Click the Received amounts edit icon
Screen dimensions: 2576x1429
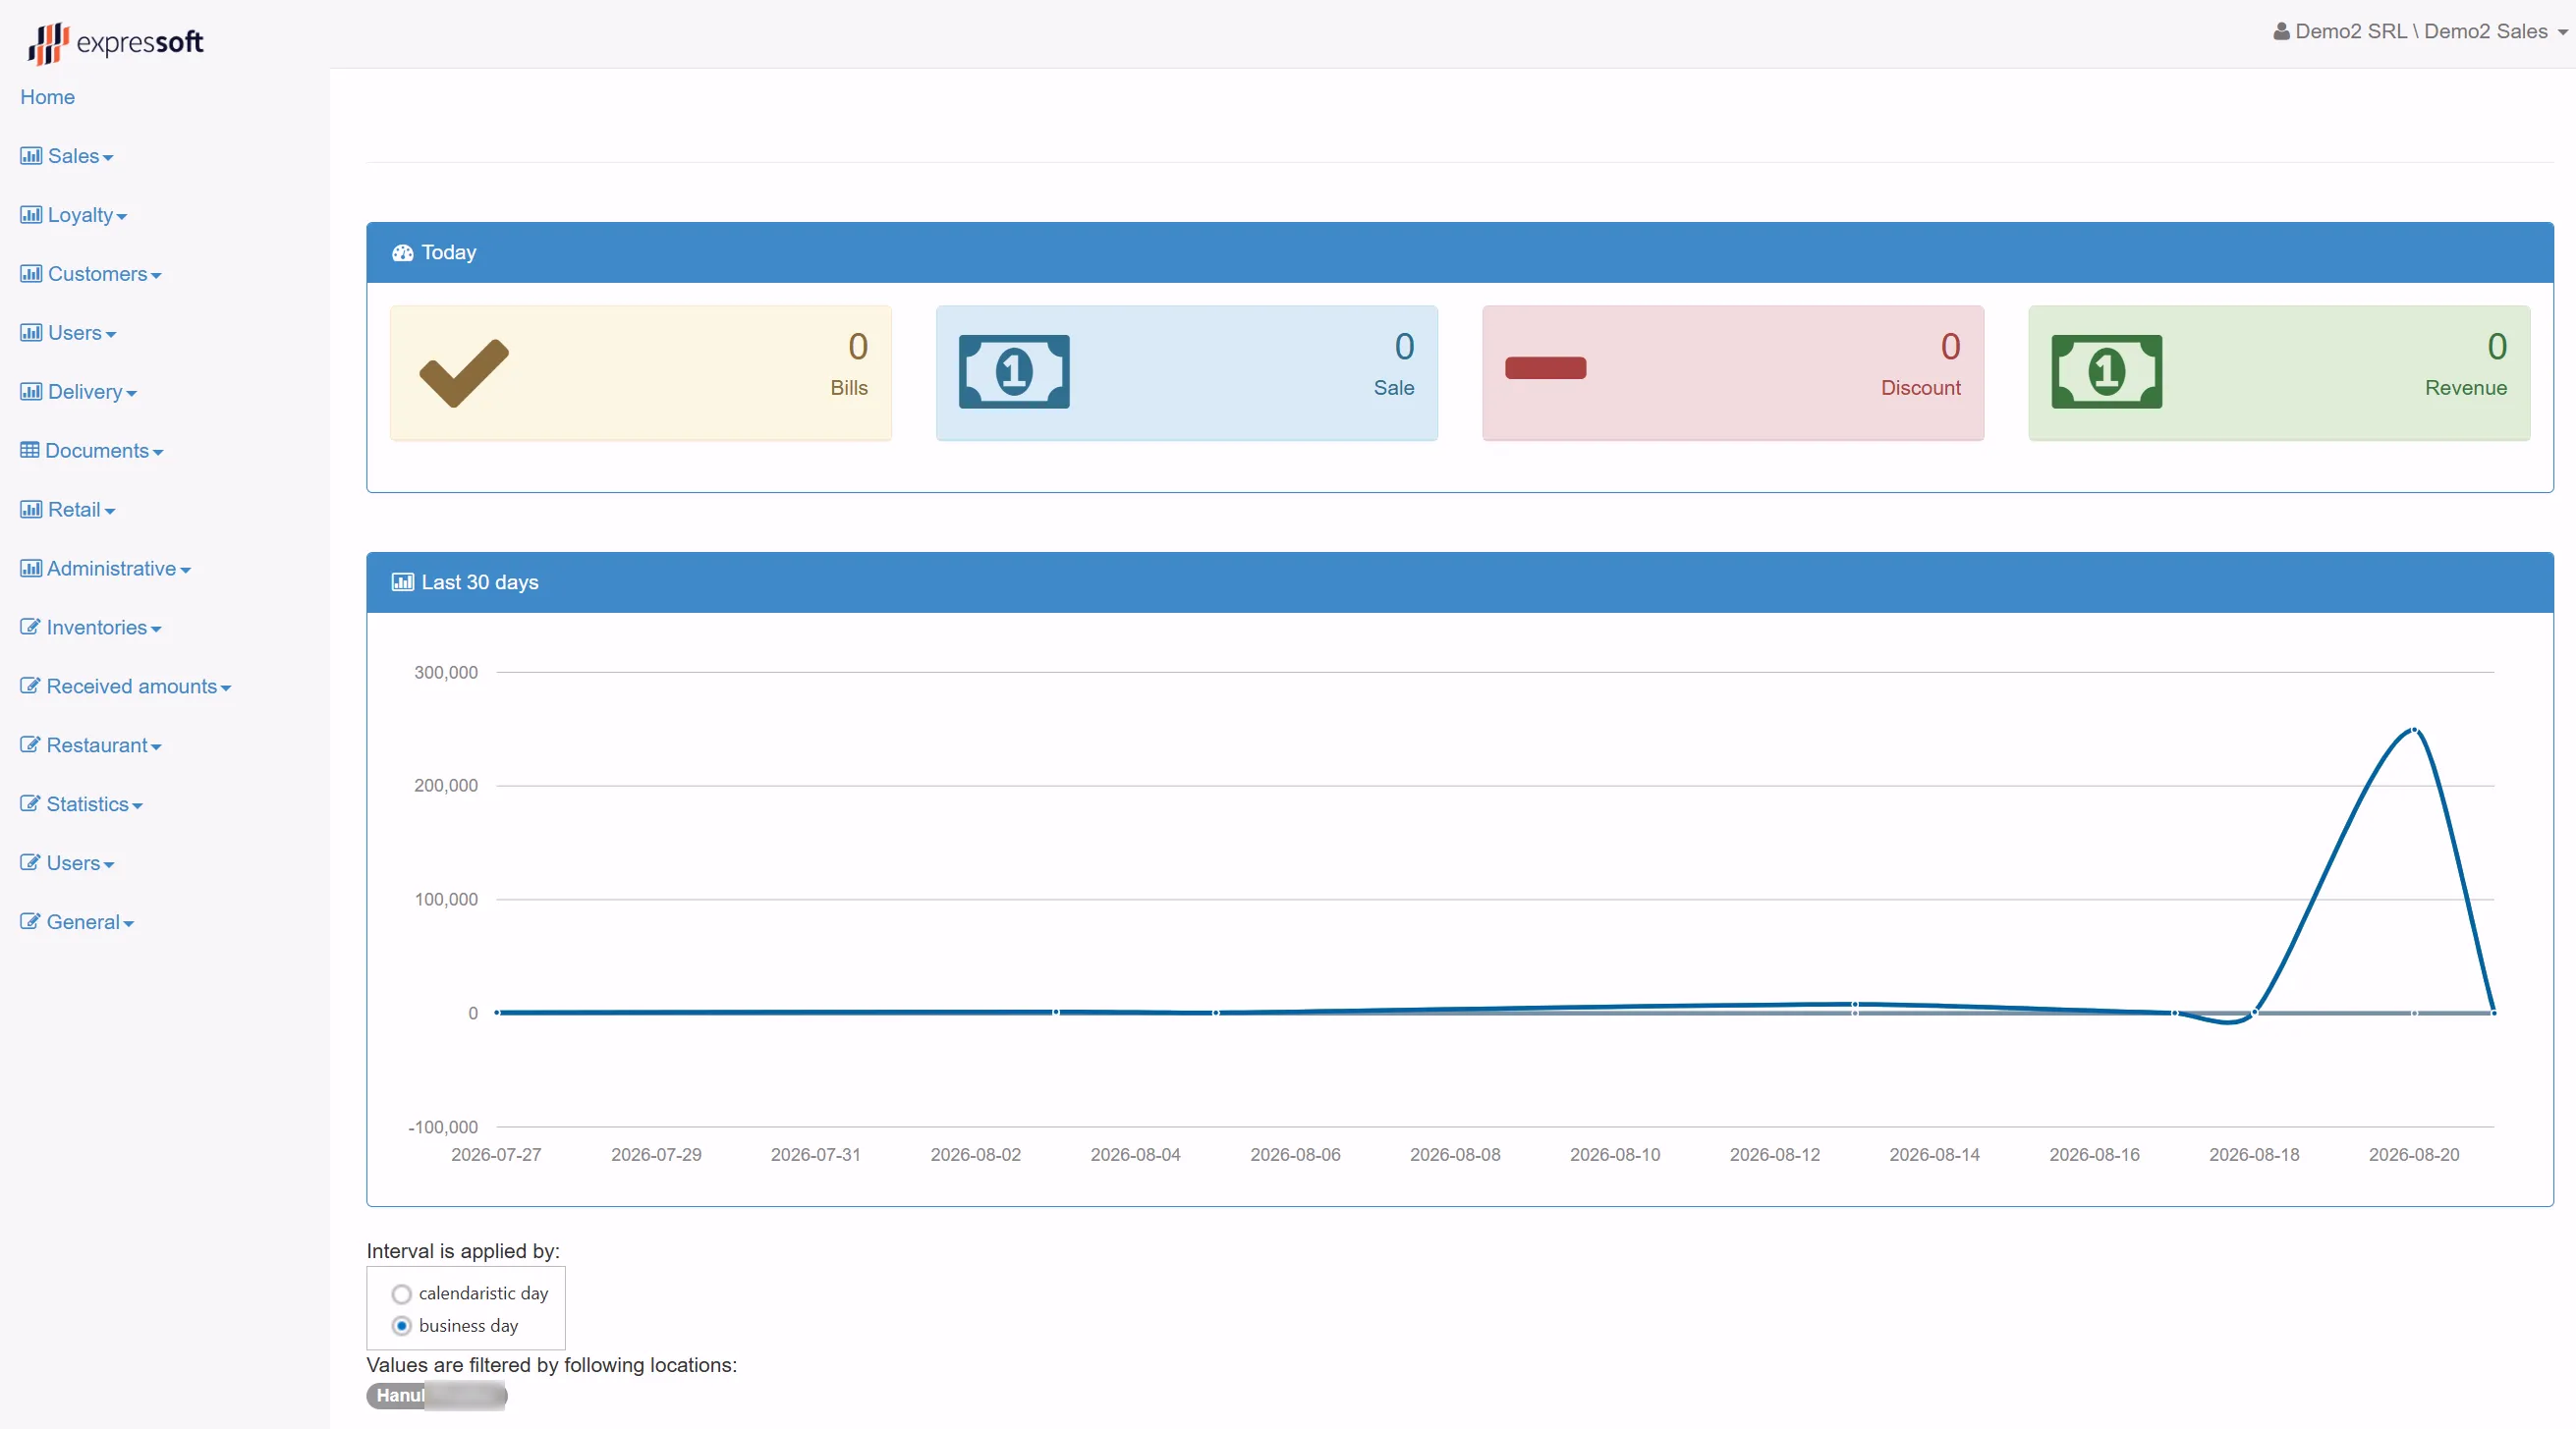click(x=30, y=686)
